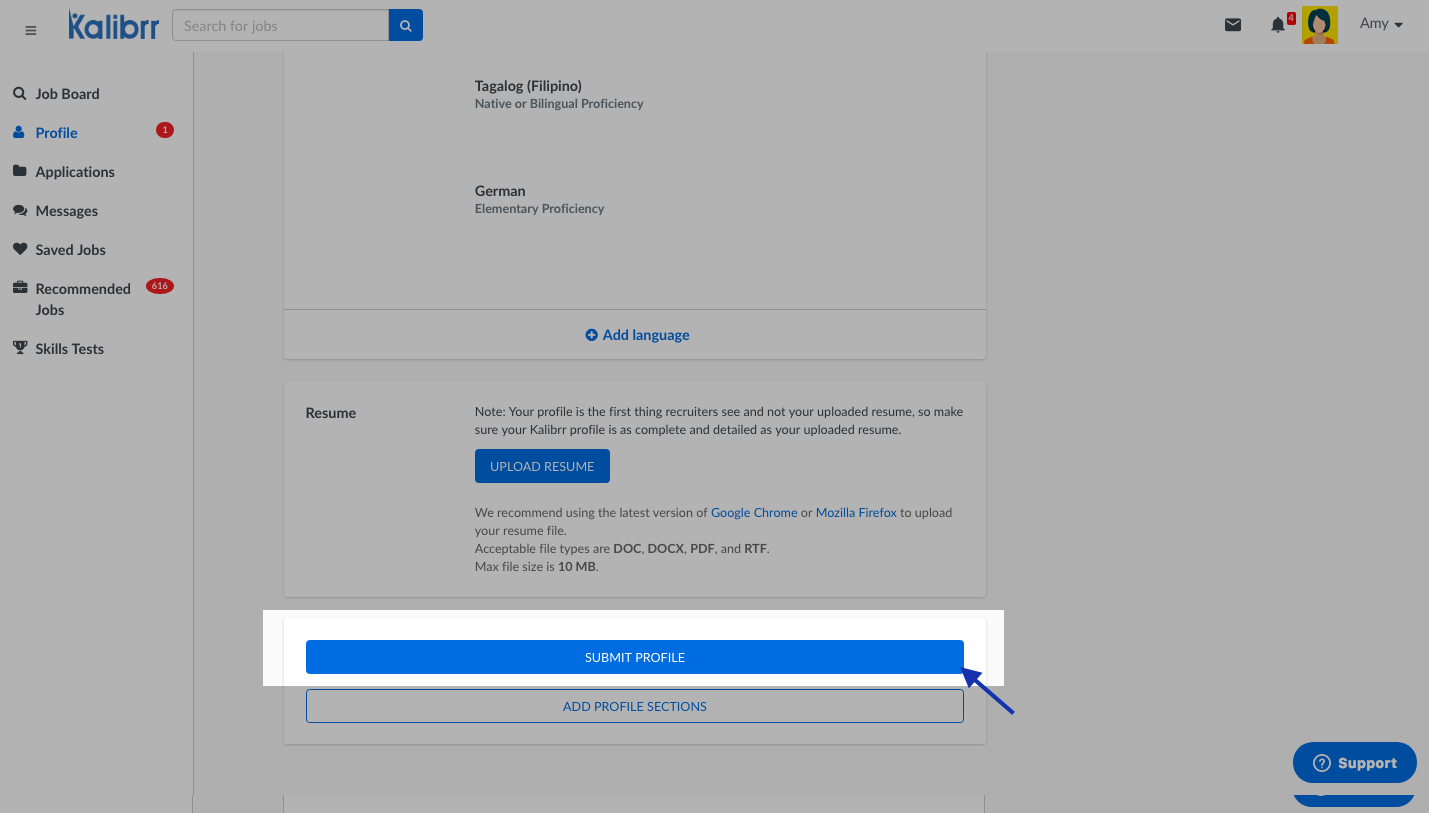1429x813 pixels.
Task: Open the notifications bell
Action: point(1278,25)
